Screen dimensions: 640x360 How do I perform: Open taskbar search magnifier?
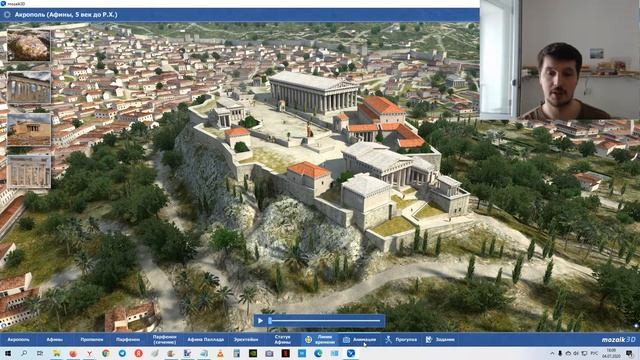(24, 353)
